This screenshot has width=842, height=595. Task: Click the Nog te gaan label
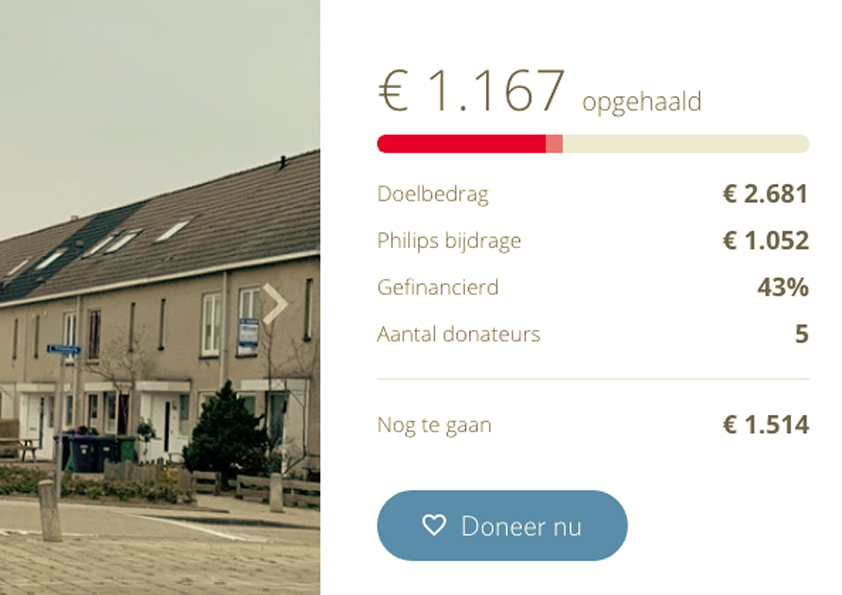click(434, 425)
